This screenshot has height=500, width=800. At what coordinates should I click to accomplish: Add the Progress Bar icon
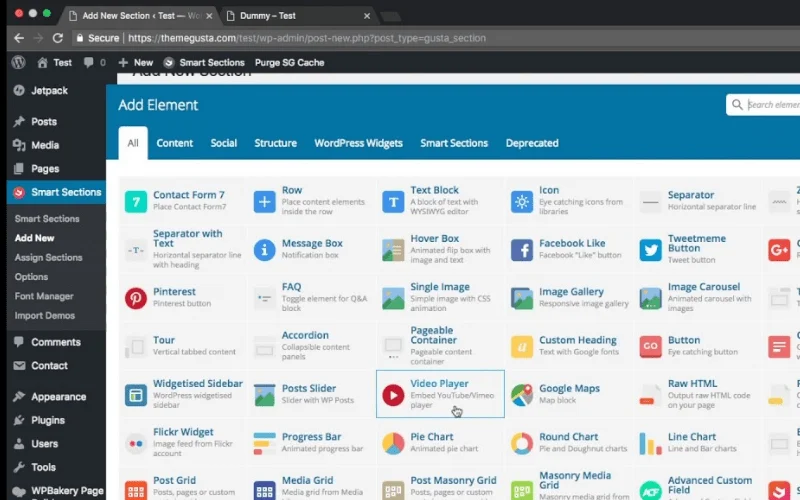coord(264,443)
